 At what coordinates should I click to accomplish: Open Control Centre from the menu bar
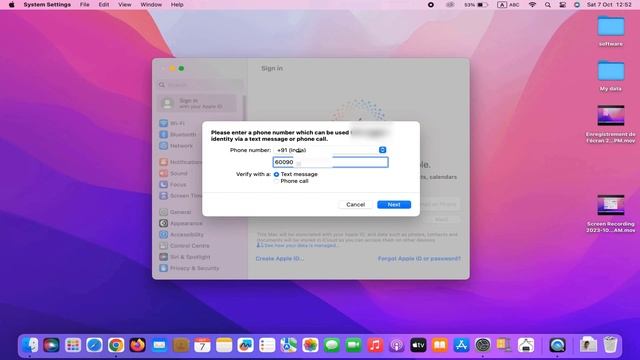[x=562, y=5]
